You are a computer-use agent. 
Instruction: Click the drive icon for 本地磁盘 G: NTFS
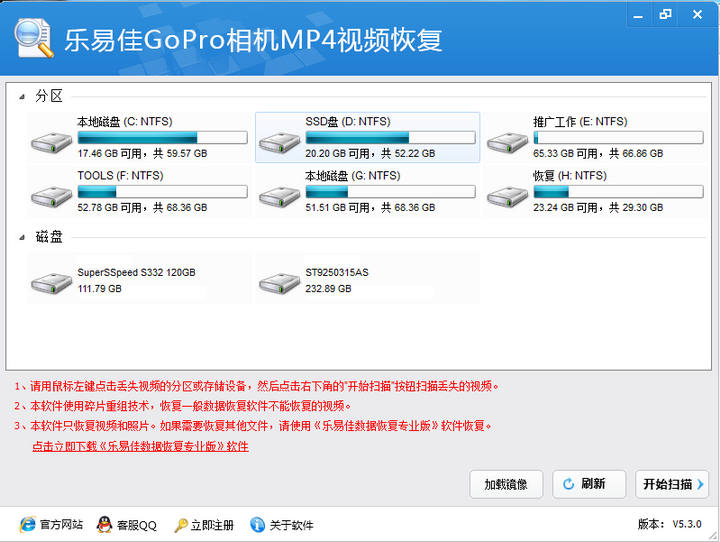pos(279,197)
